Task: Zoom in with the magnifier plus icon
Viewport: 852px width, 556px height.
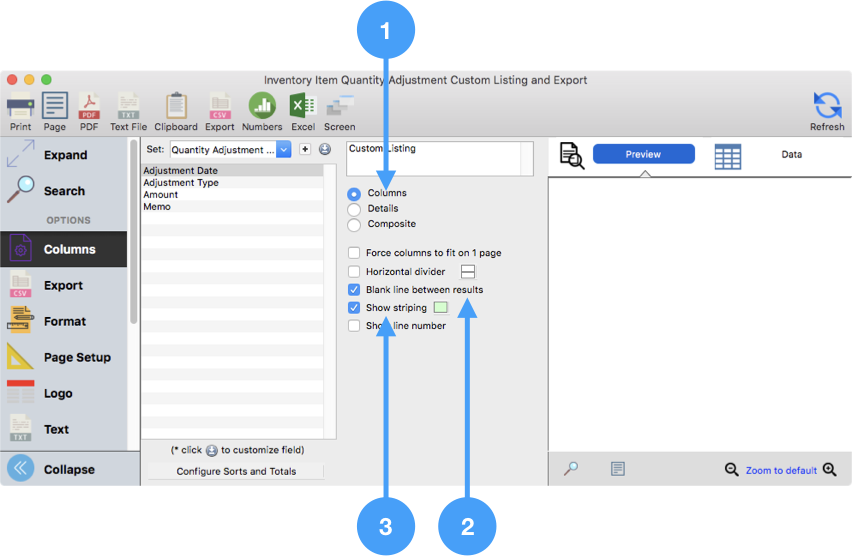Action: click(x=829, y=470)
